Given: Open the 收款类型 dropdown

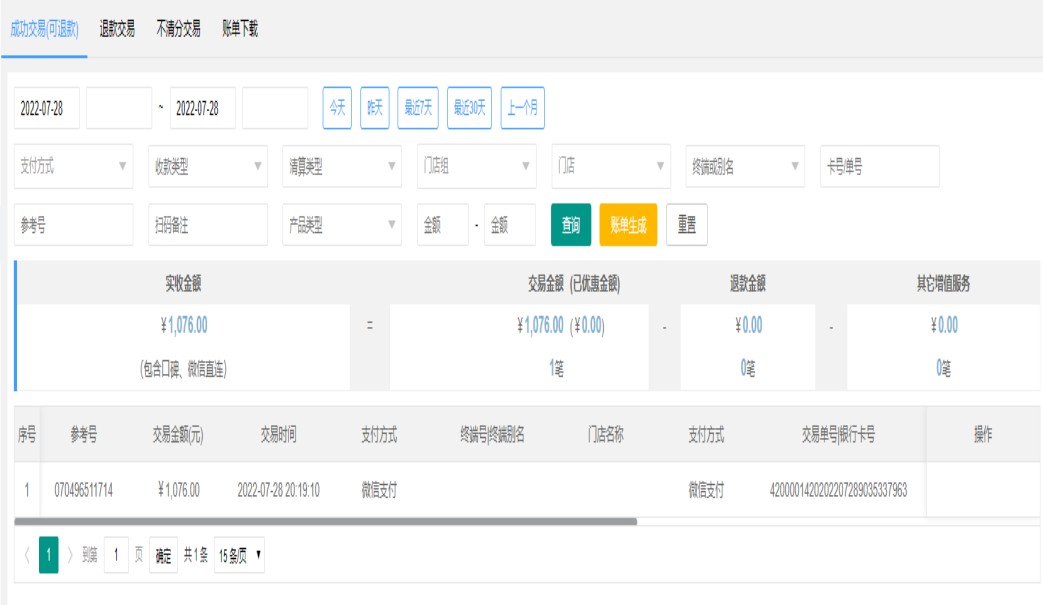Looking at the screenshot, I should tap(208, 167).
